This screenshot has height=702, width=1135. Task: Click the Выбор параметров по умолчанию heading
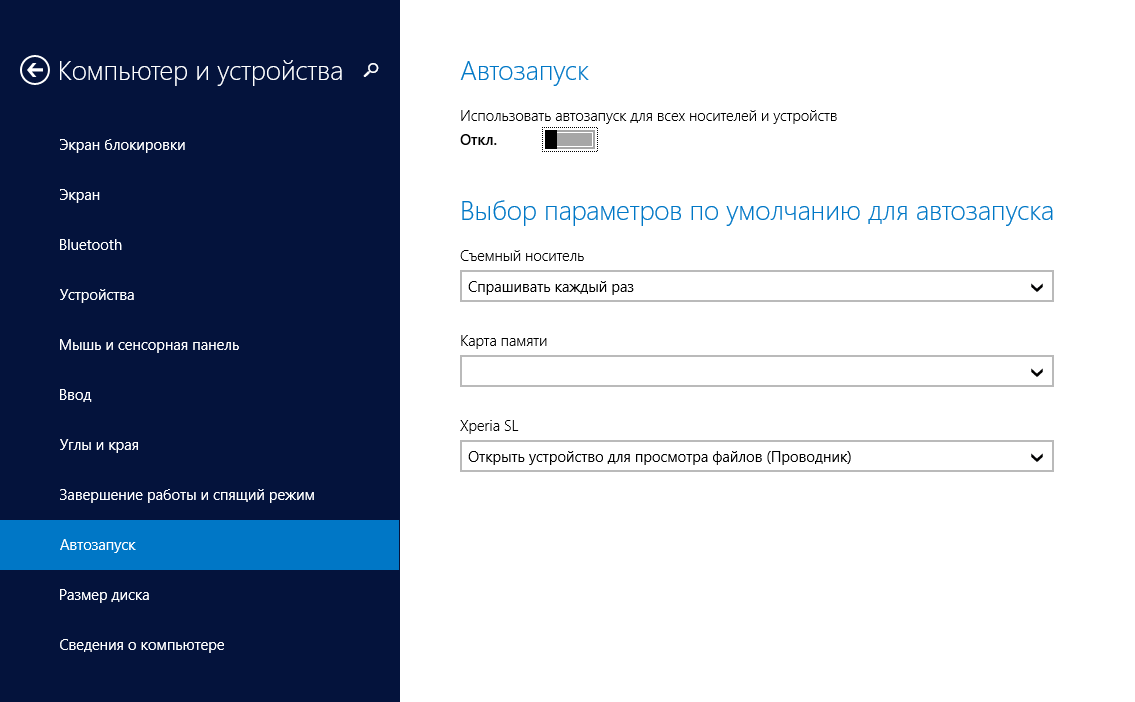point(756,212)
